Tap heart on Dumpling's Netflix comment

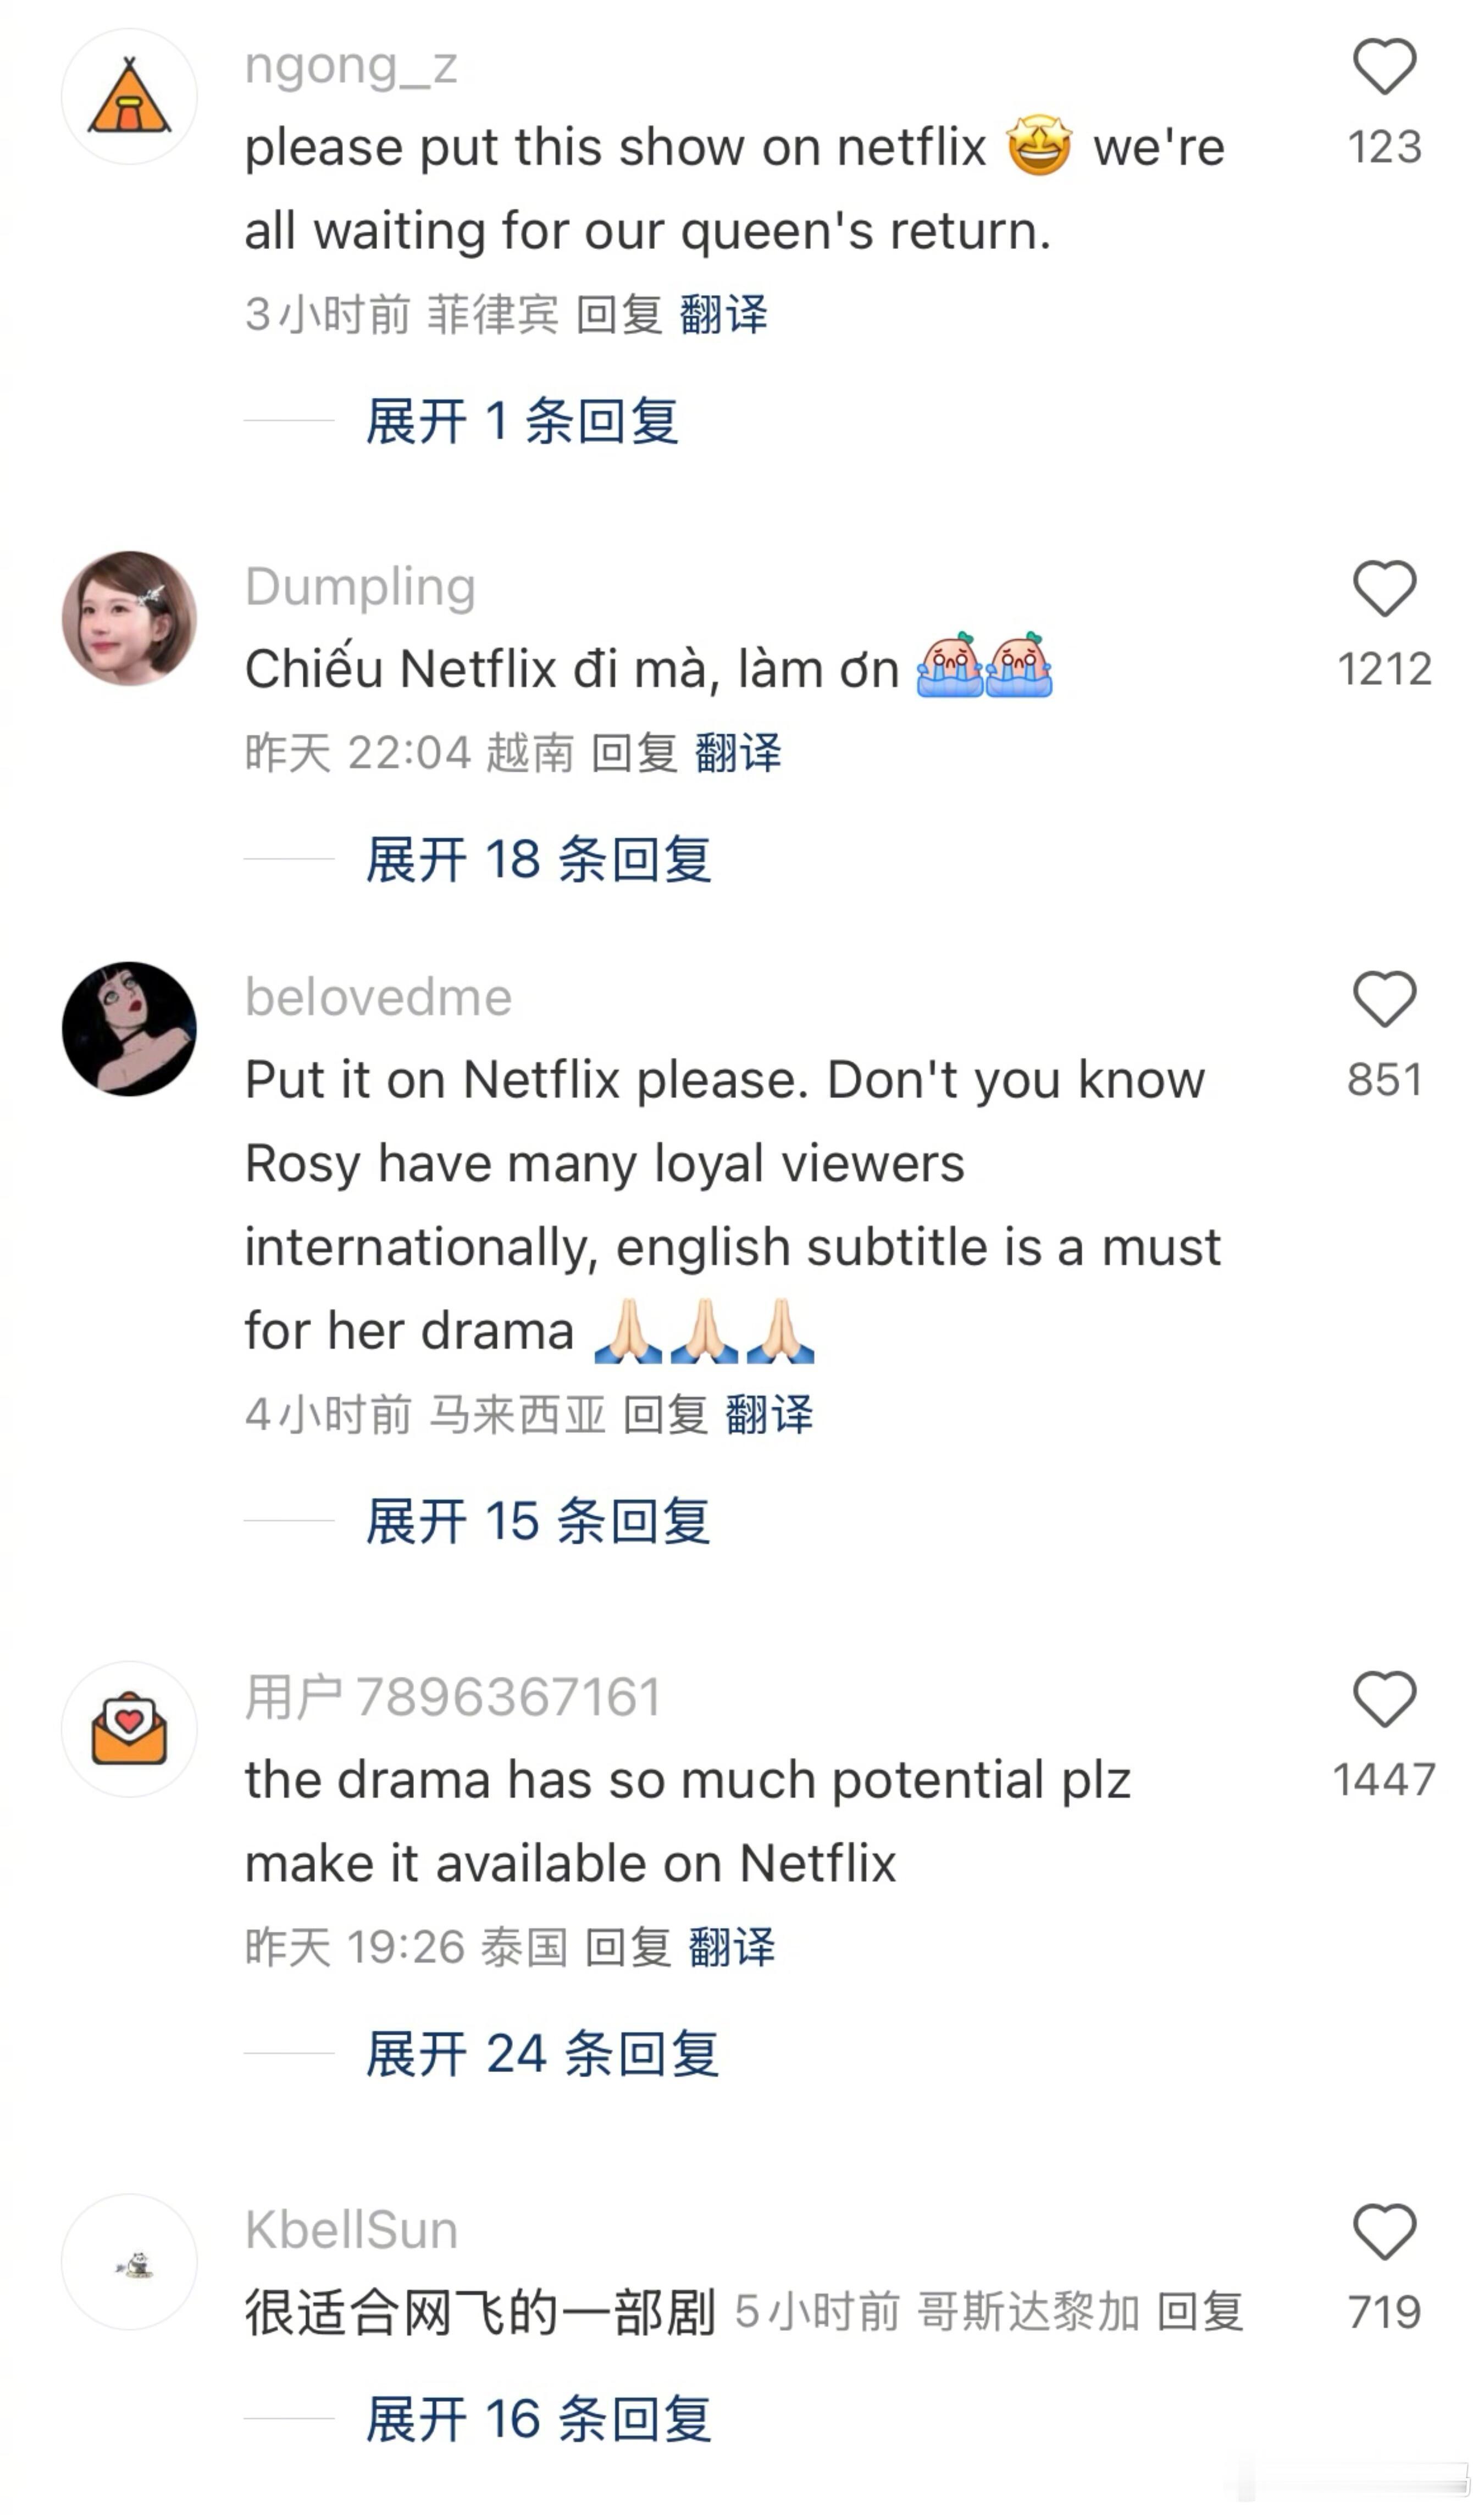click(x=1384, y=588)
